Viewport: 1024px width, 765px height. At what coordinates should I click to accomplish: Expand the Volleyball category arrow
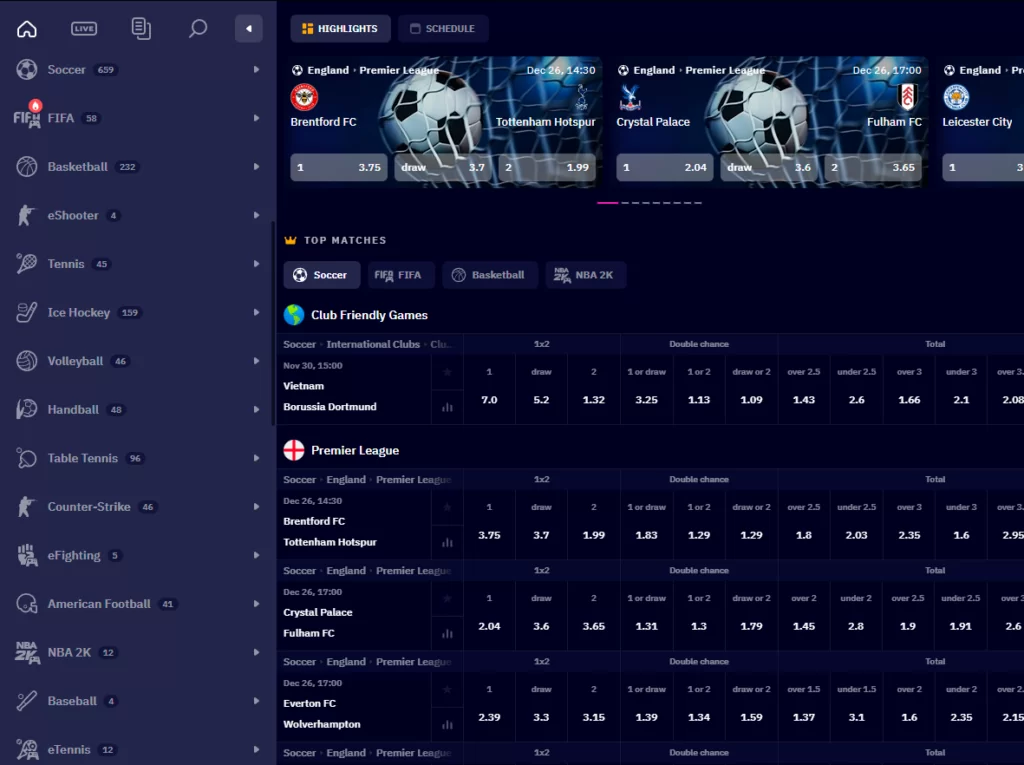click(x=256, y=361)
